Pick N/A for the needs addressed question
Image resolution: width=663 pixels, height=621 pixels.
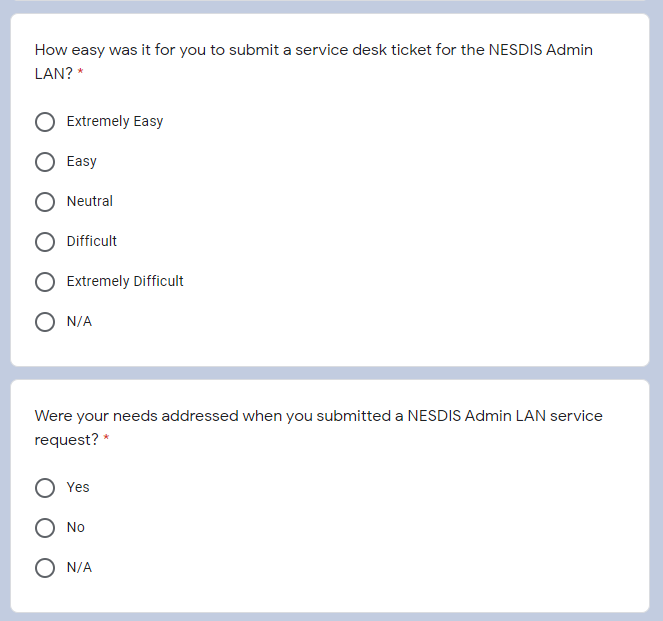tap(45, 568)
